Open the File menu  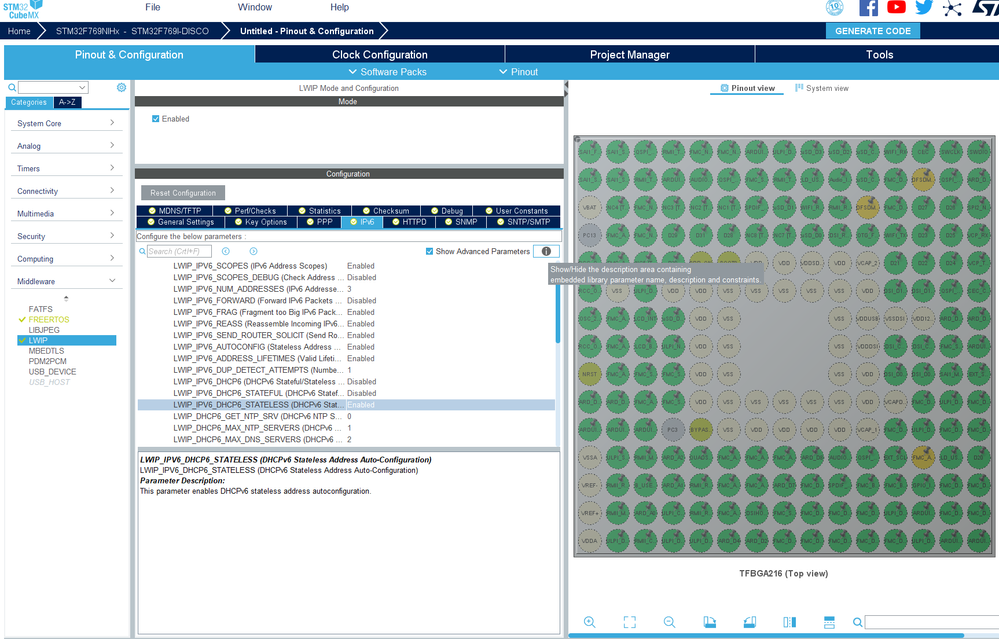click(153, 7)
